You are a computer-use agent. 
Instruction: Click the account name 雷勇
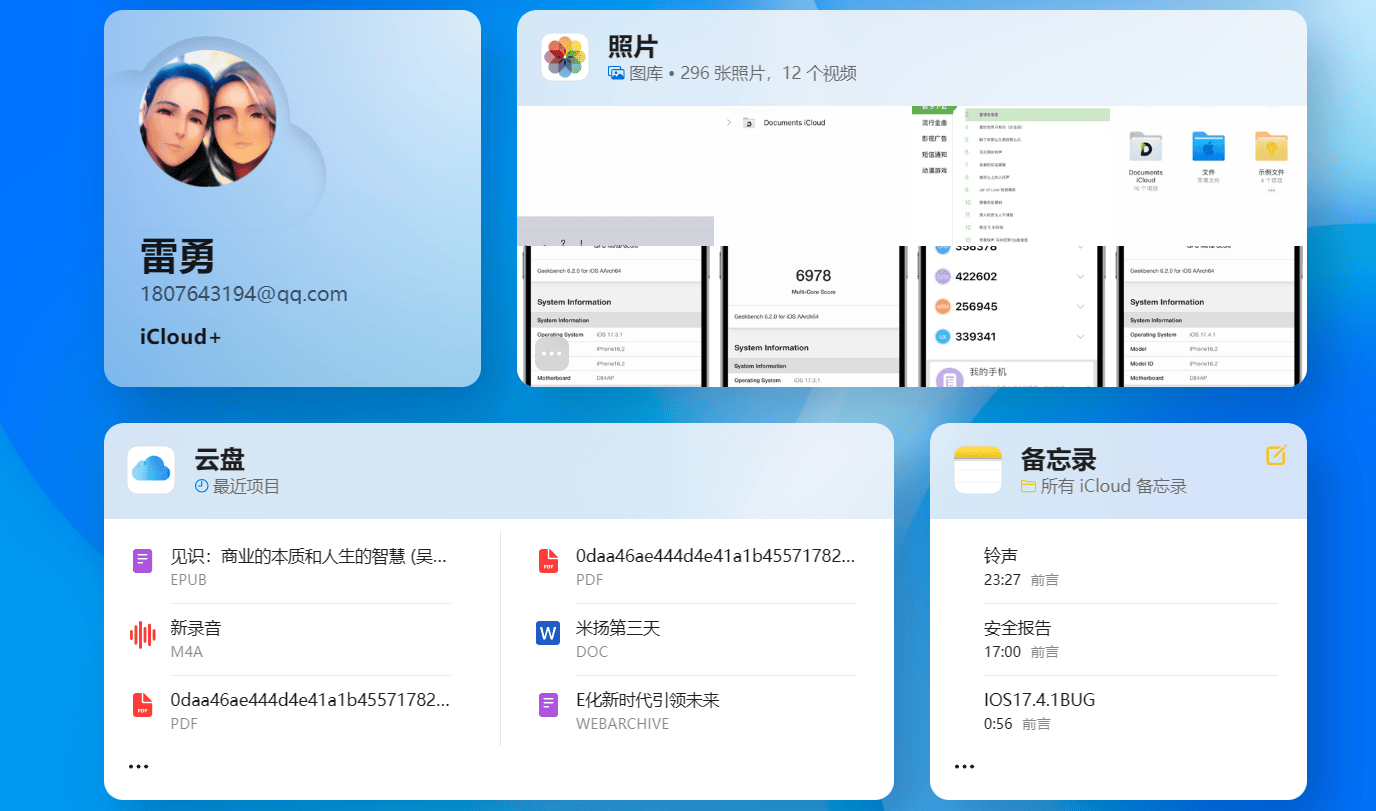pos(178,256)
